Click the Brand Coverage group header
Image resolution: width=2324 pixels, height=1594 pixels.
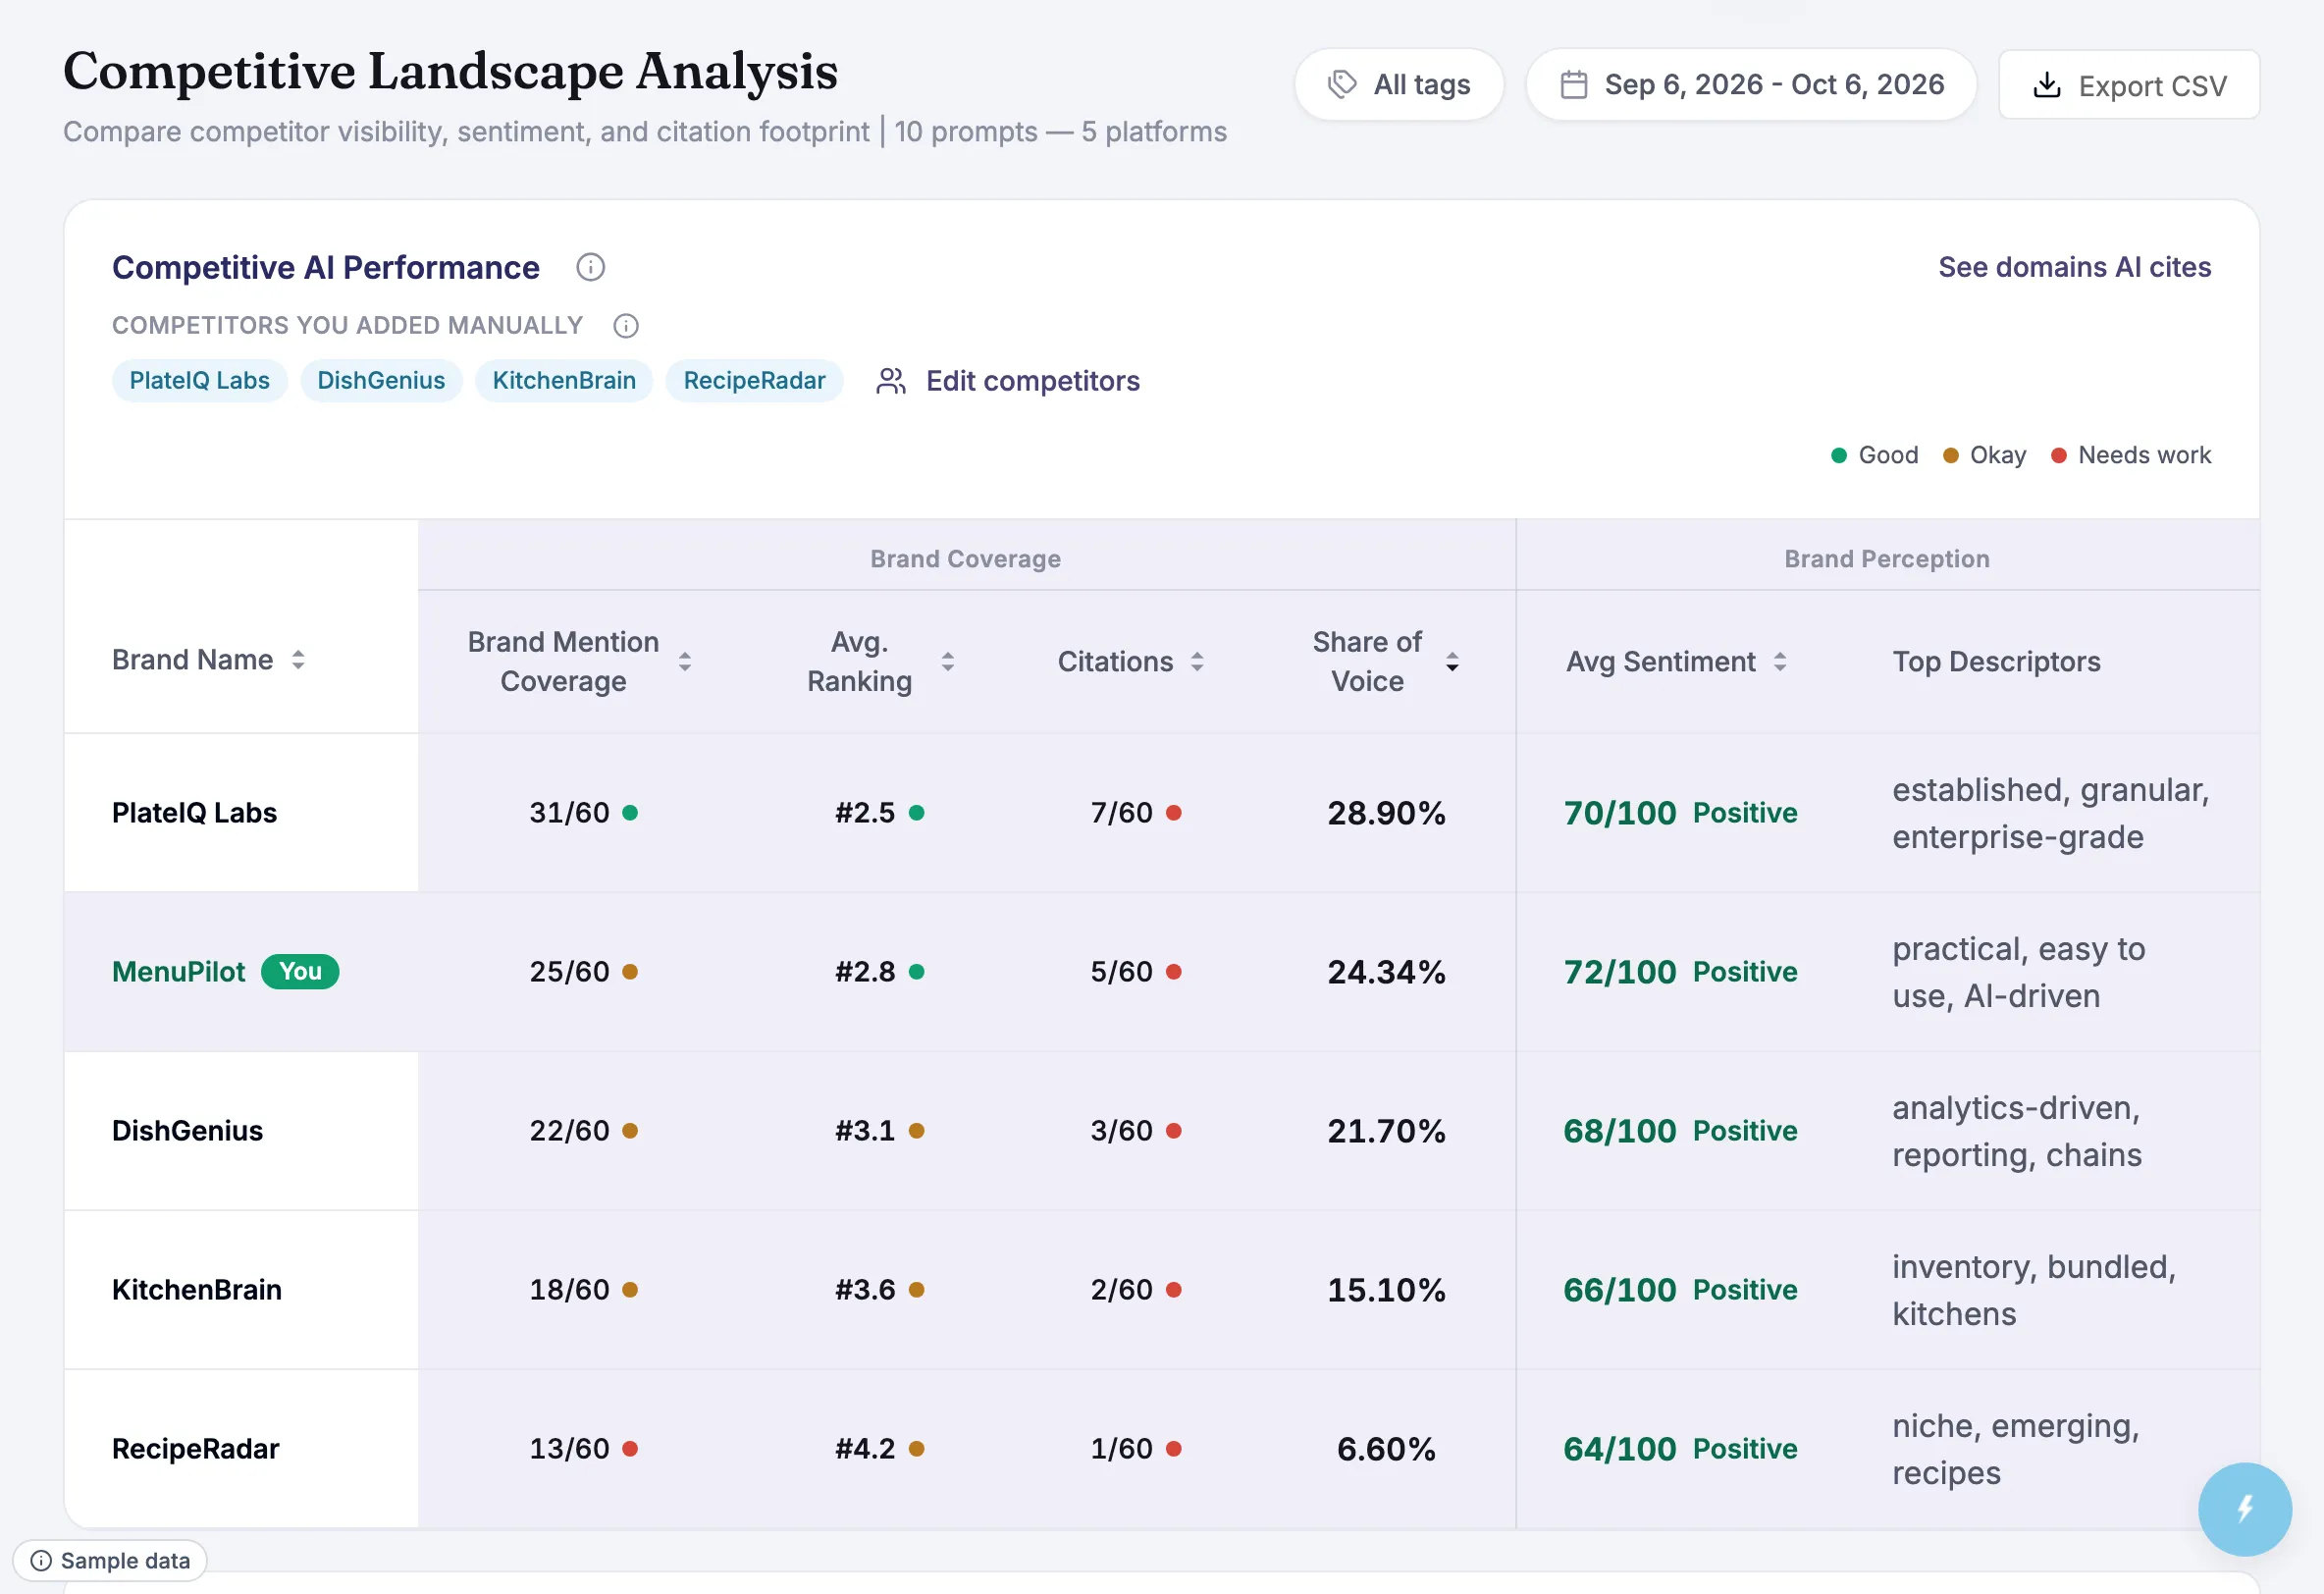(965, 558)
